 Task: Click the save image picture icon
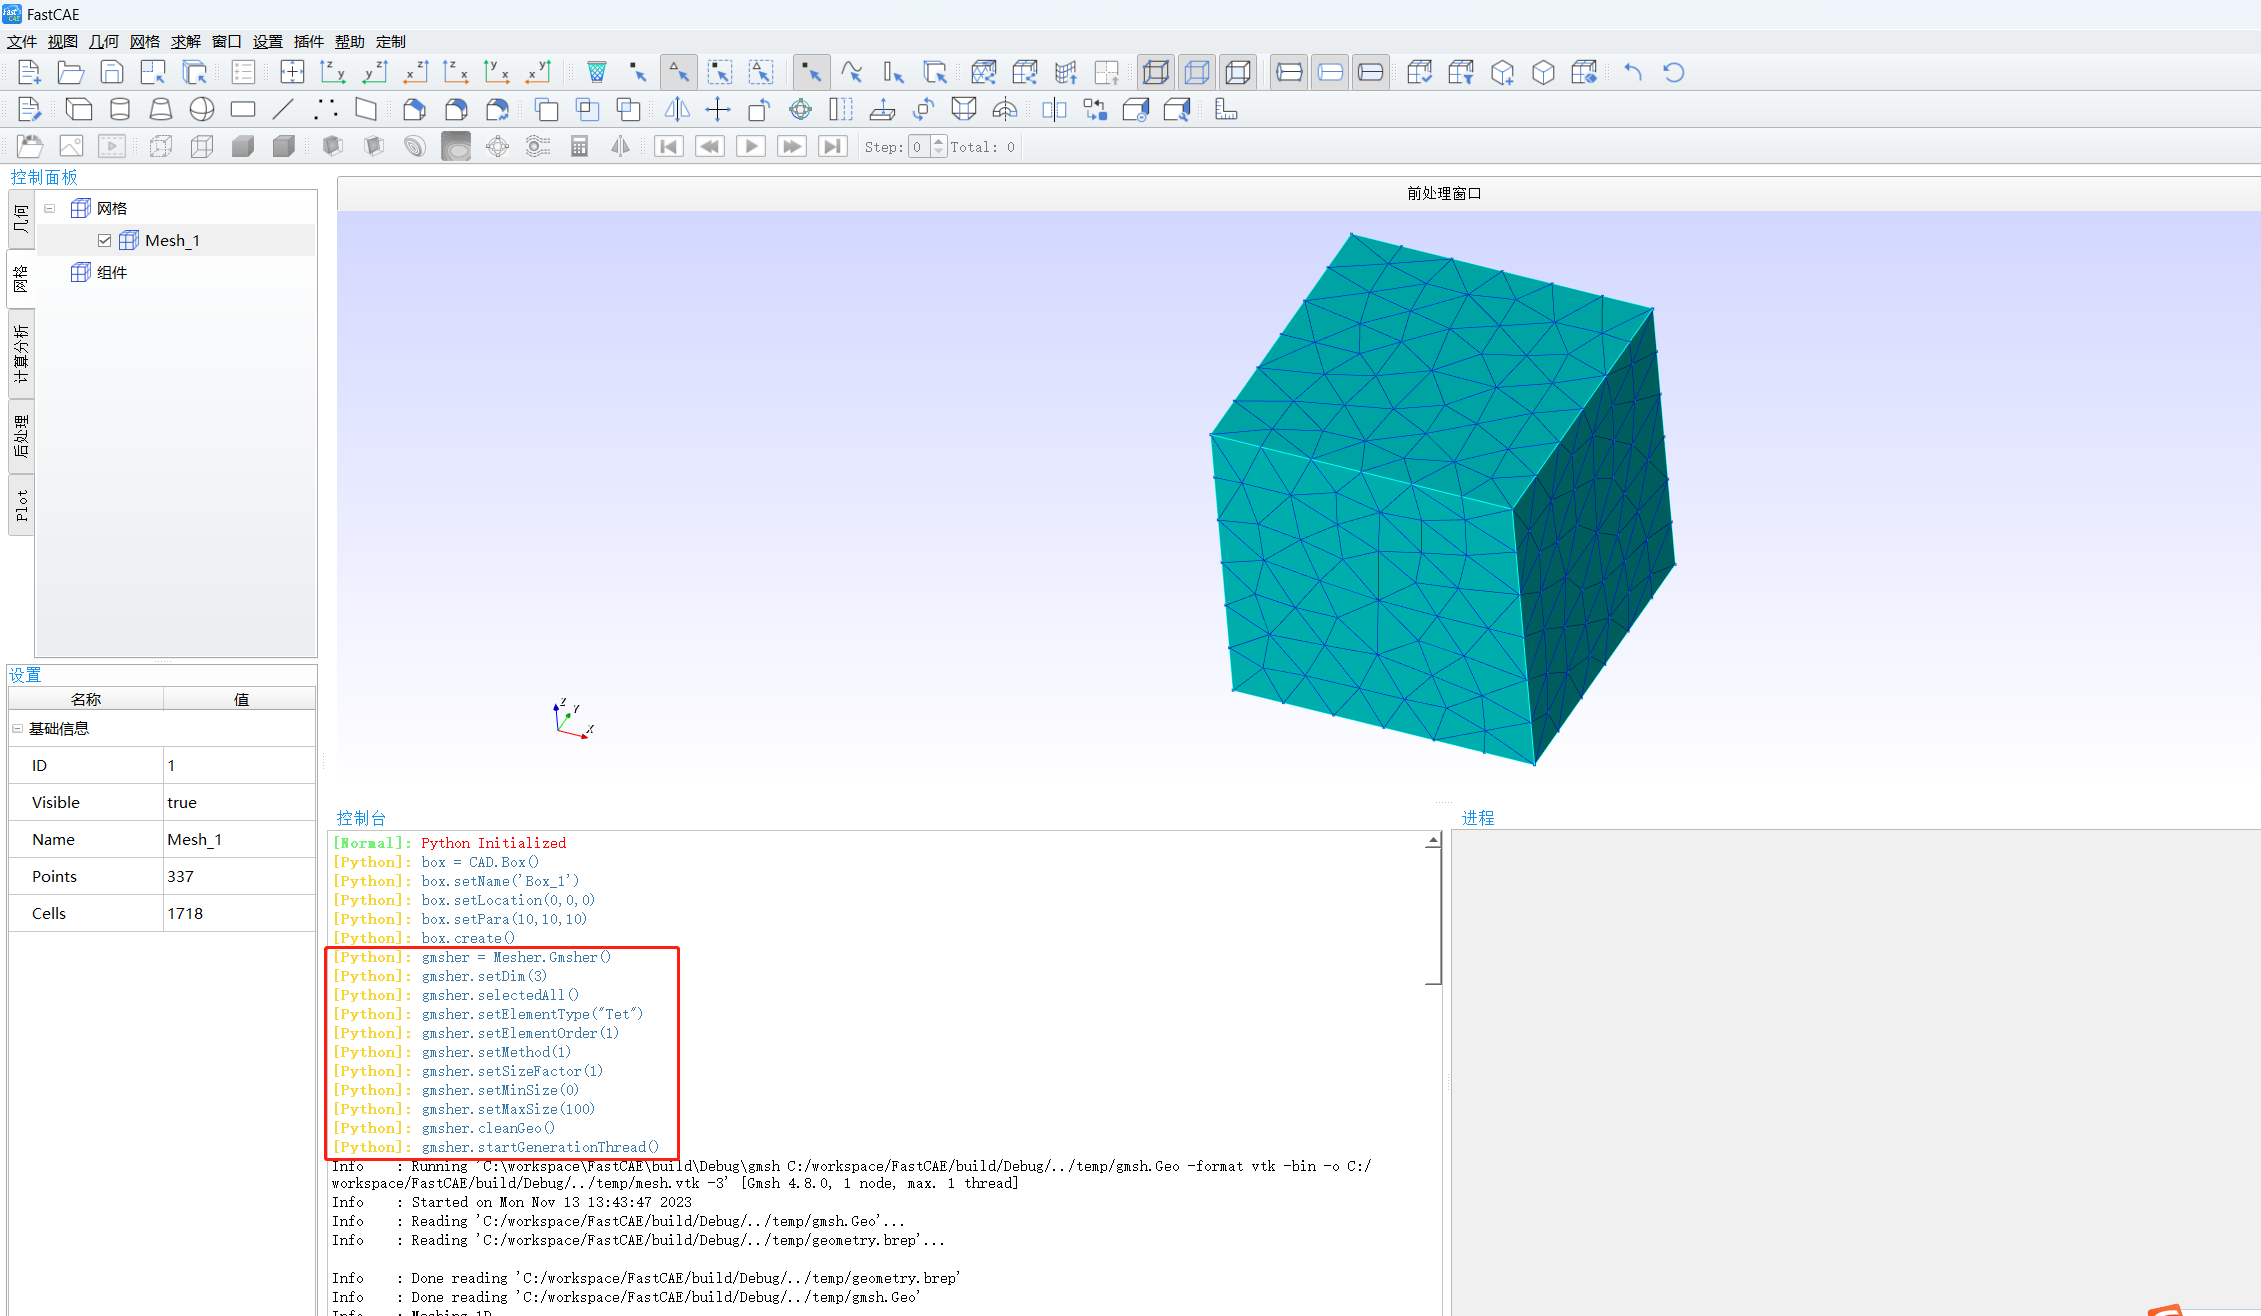[71, 147]
